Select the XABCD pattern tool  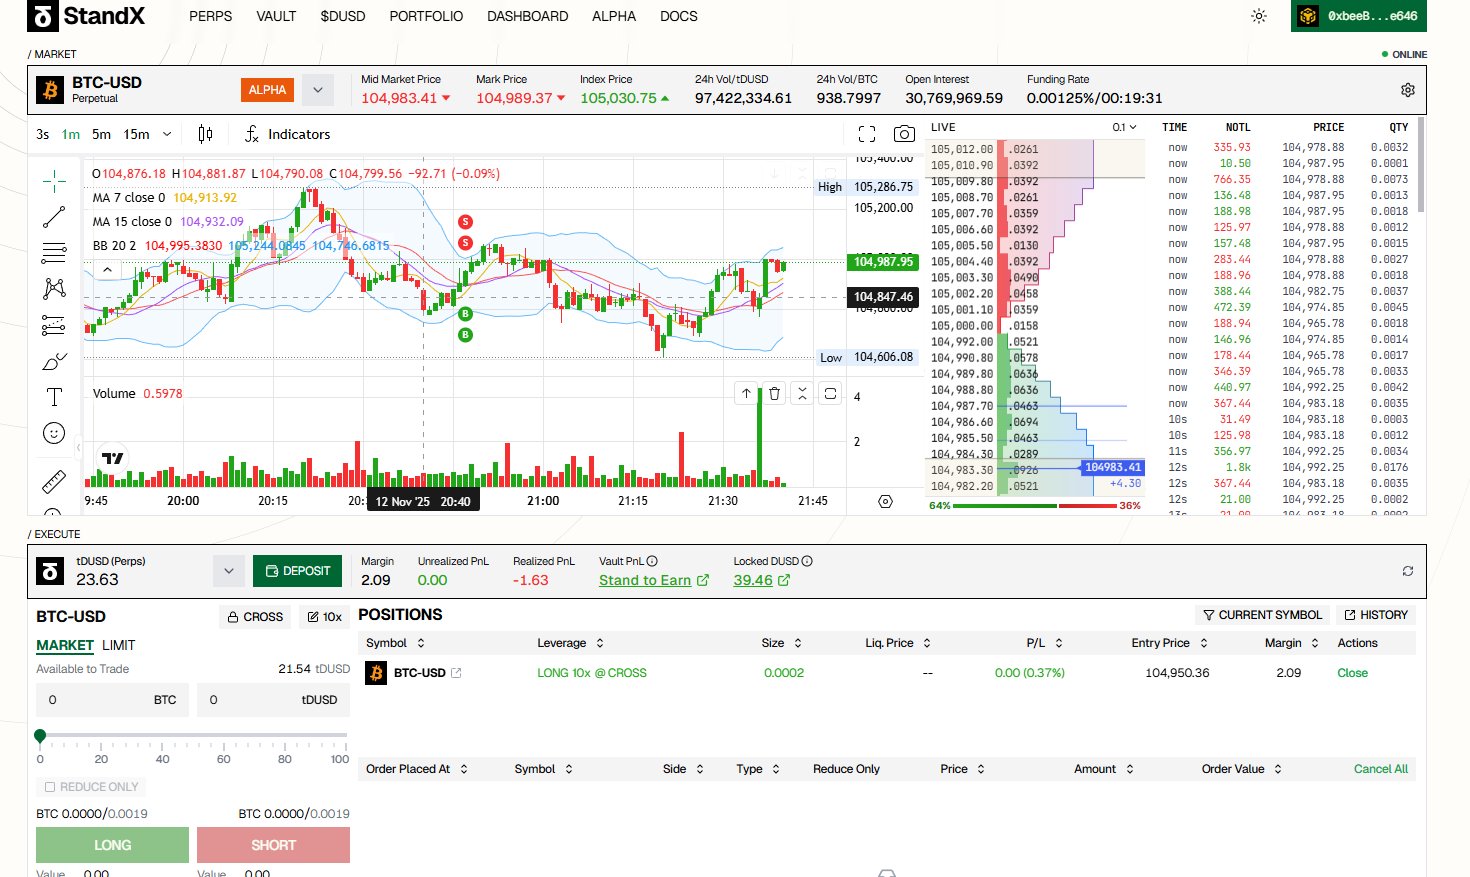pos(54,289)
